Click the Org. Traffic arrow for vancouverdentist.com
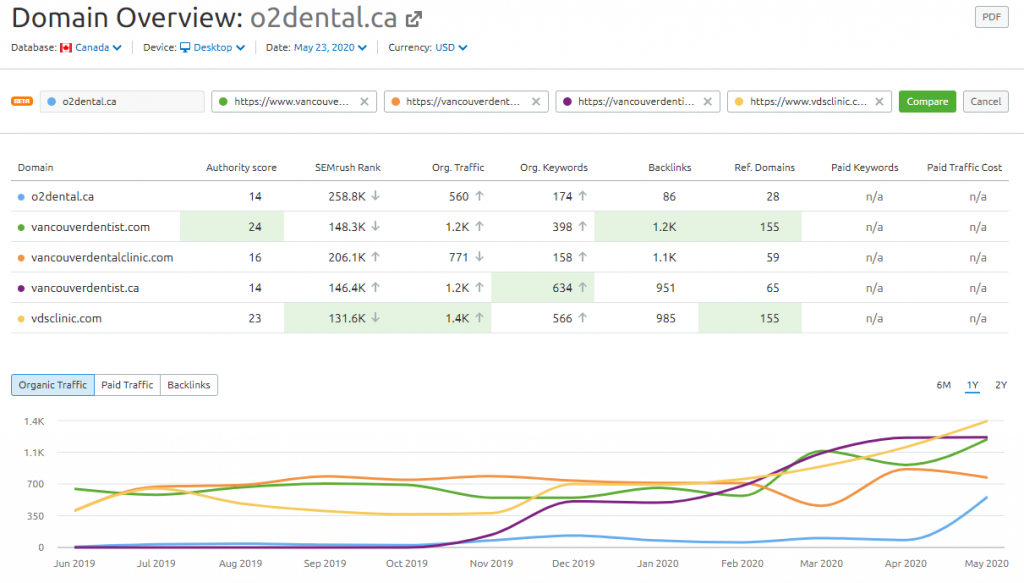The image size is (1024, 583). coord(479,227)
